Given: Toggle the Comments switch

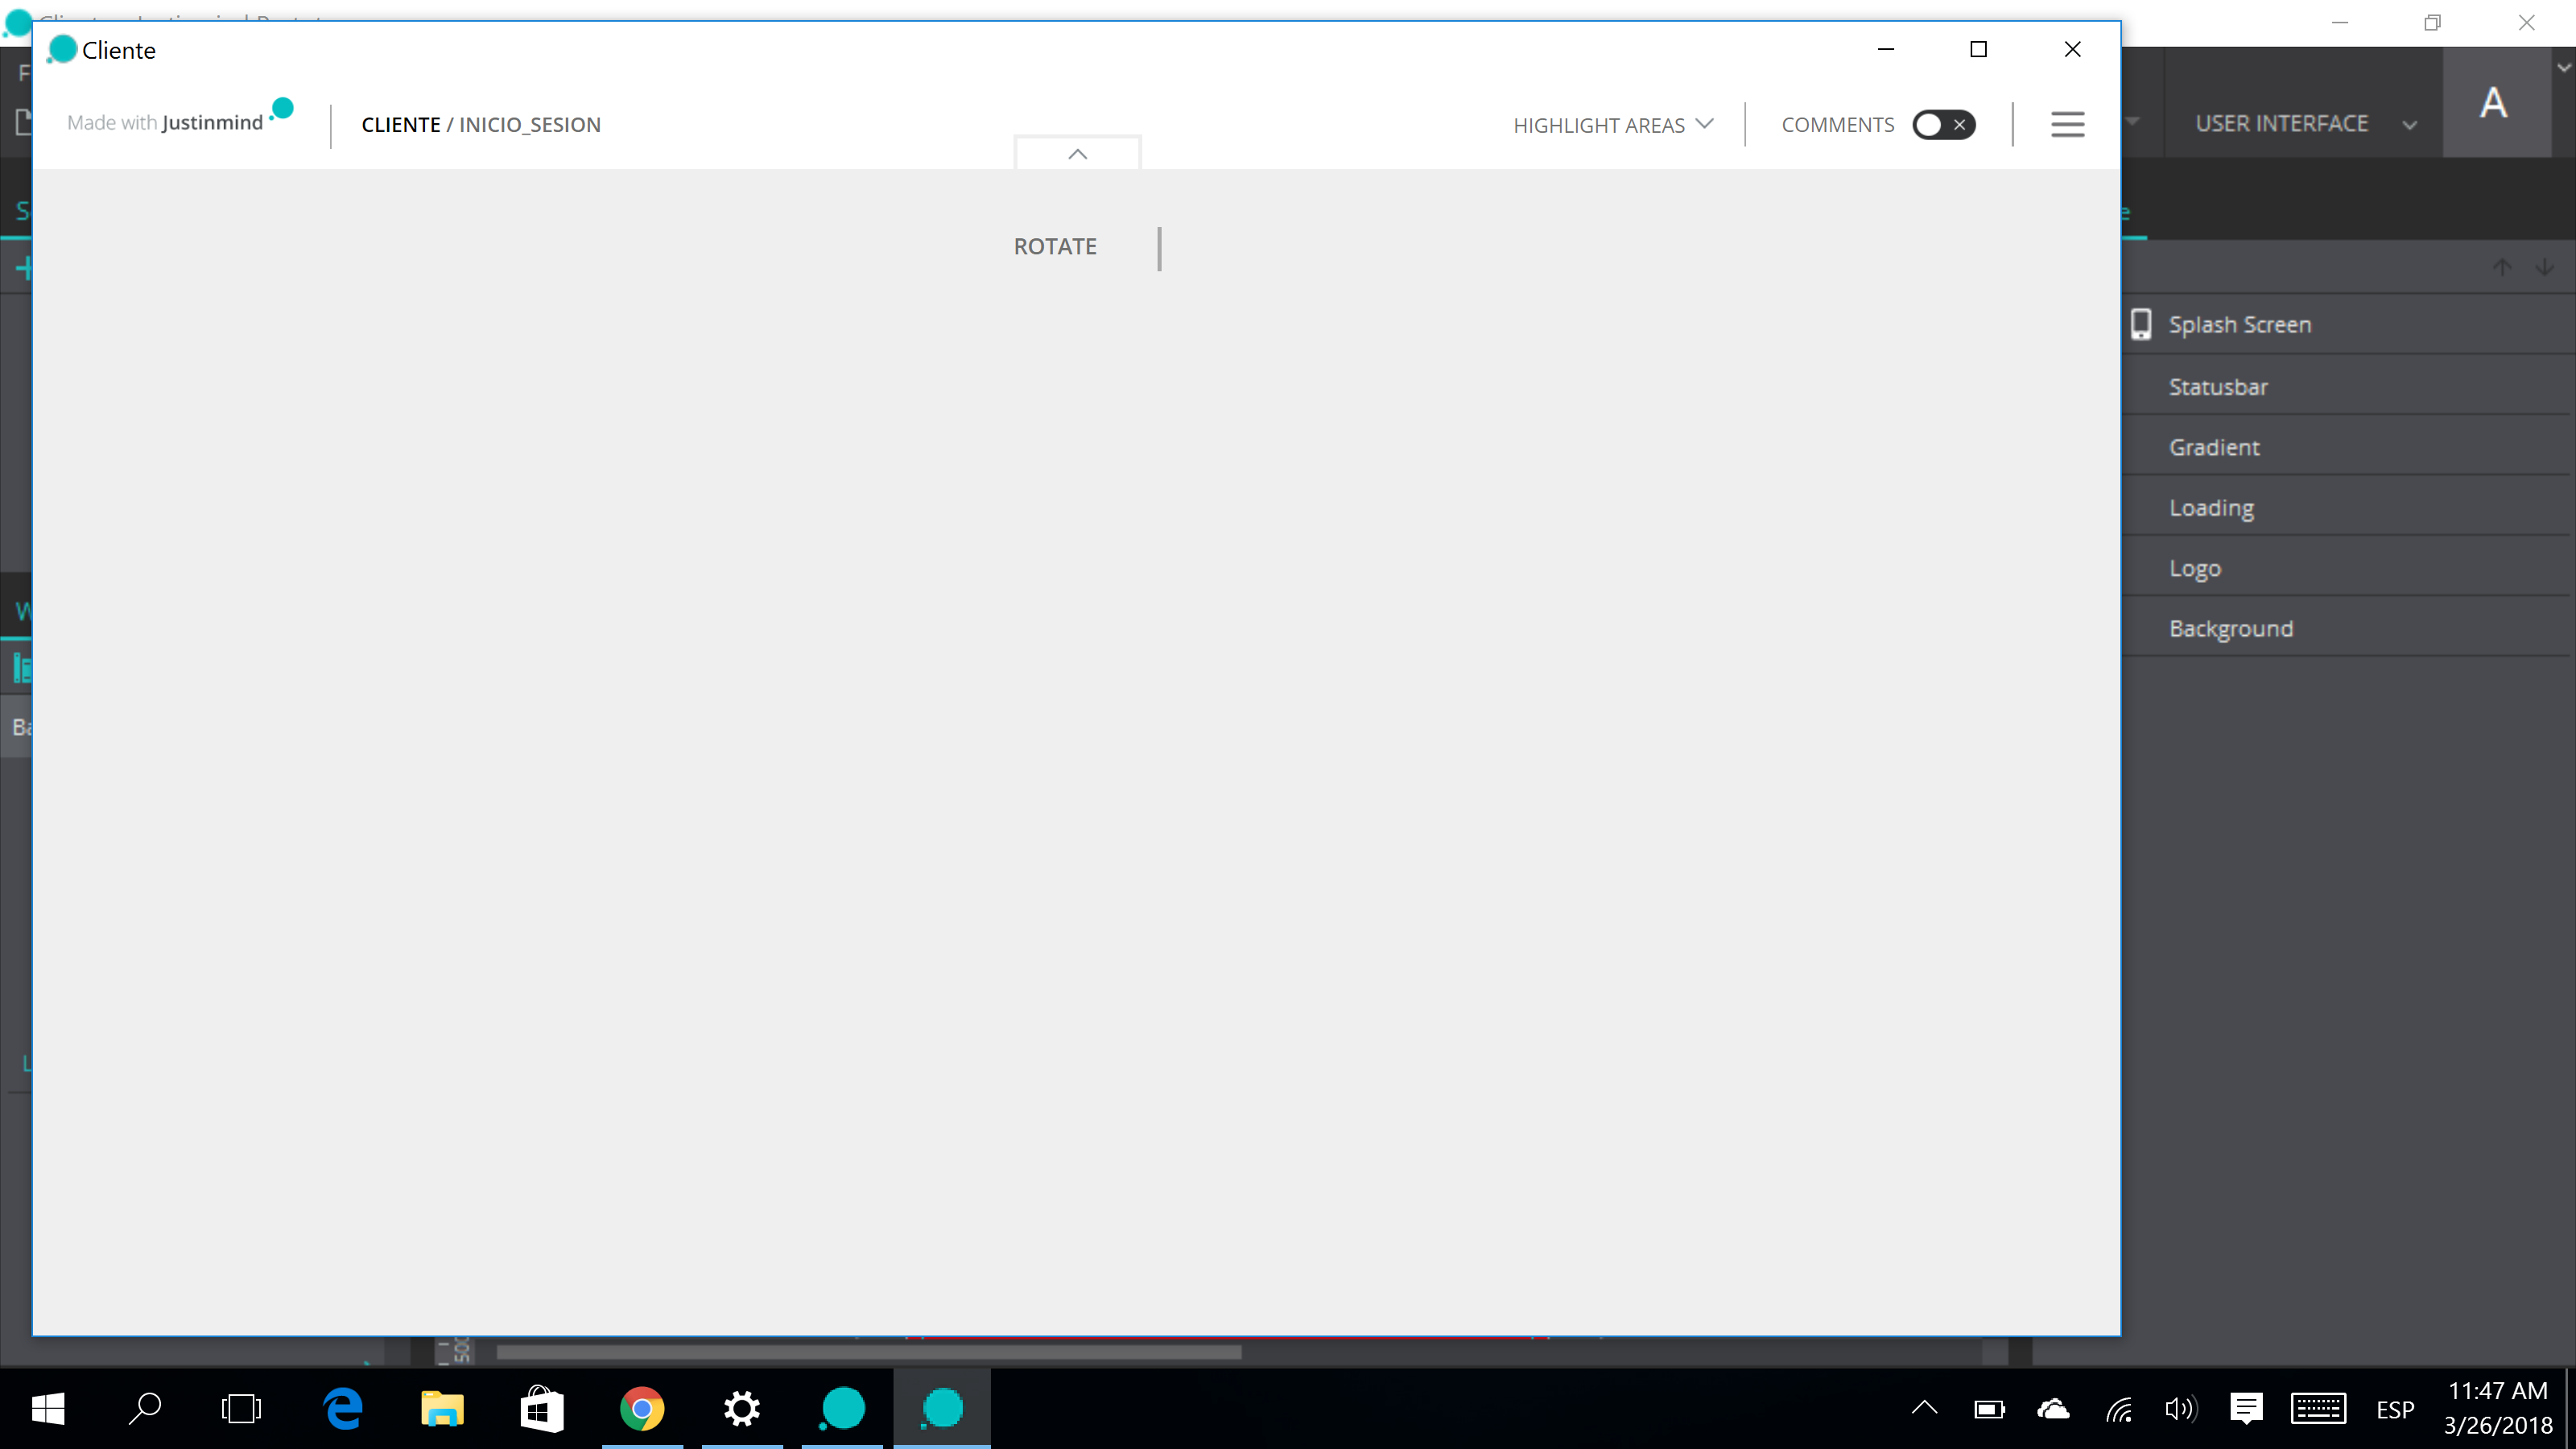Looking at the screenshot, I should 1943,124.
